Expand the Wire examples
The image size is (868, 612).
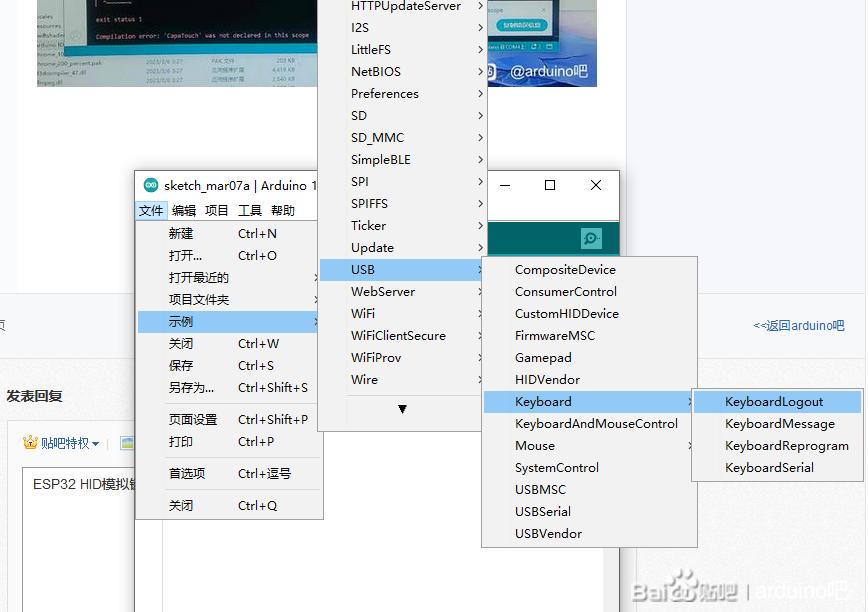tap(403, 380)
